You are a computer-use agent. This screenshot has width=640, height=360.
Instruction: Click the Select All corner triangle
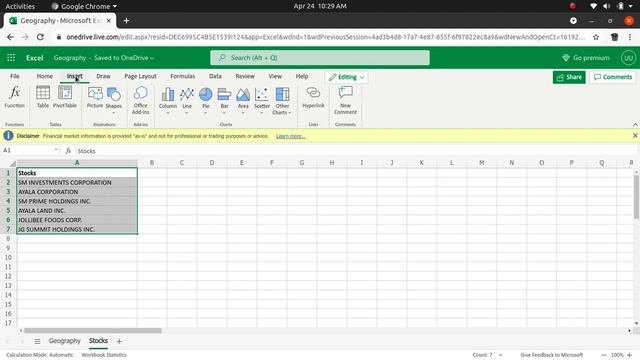pos(12,163)
